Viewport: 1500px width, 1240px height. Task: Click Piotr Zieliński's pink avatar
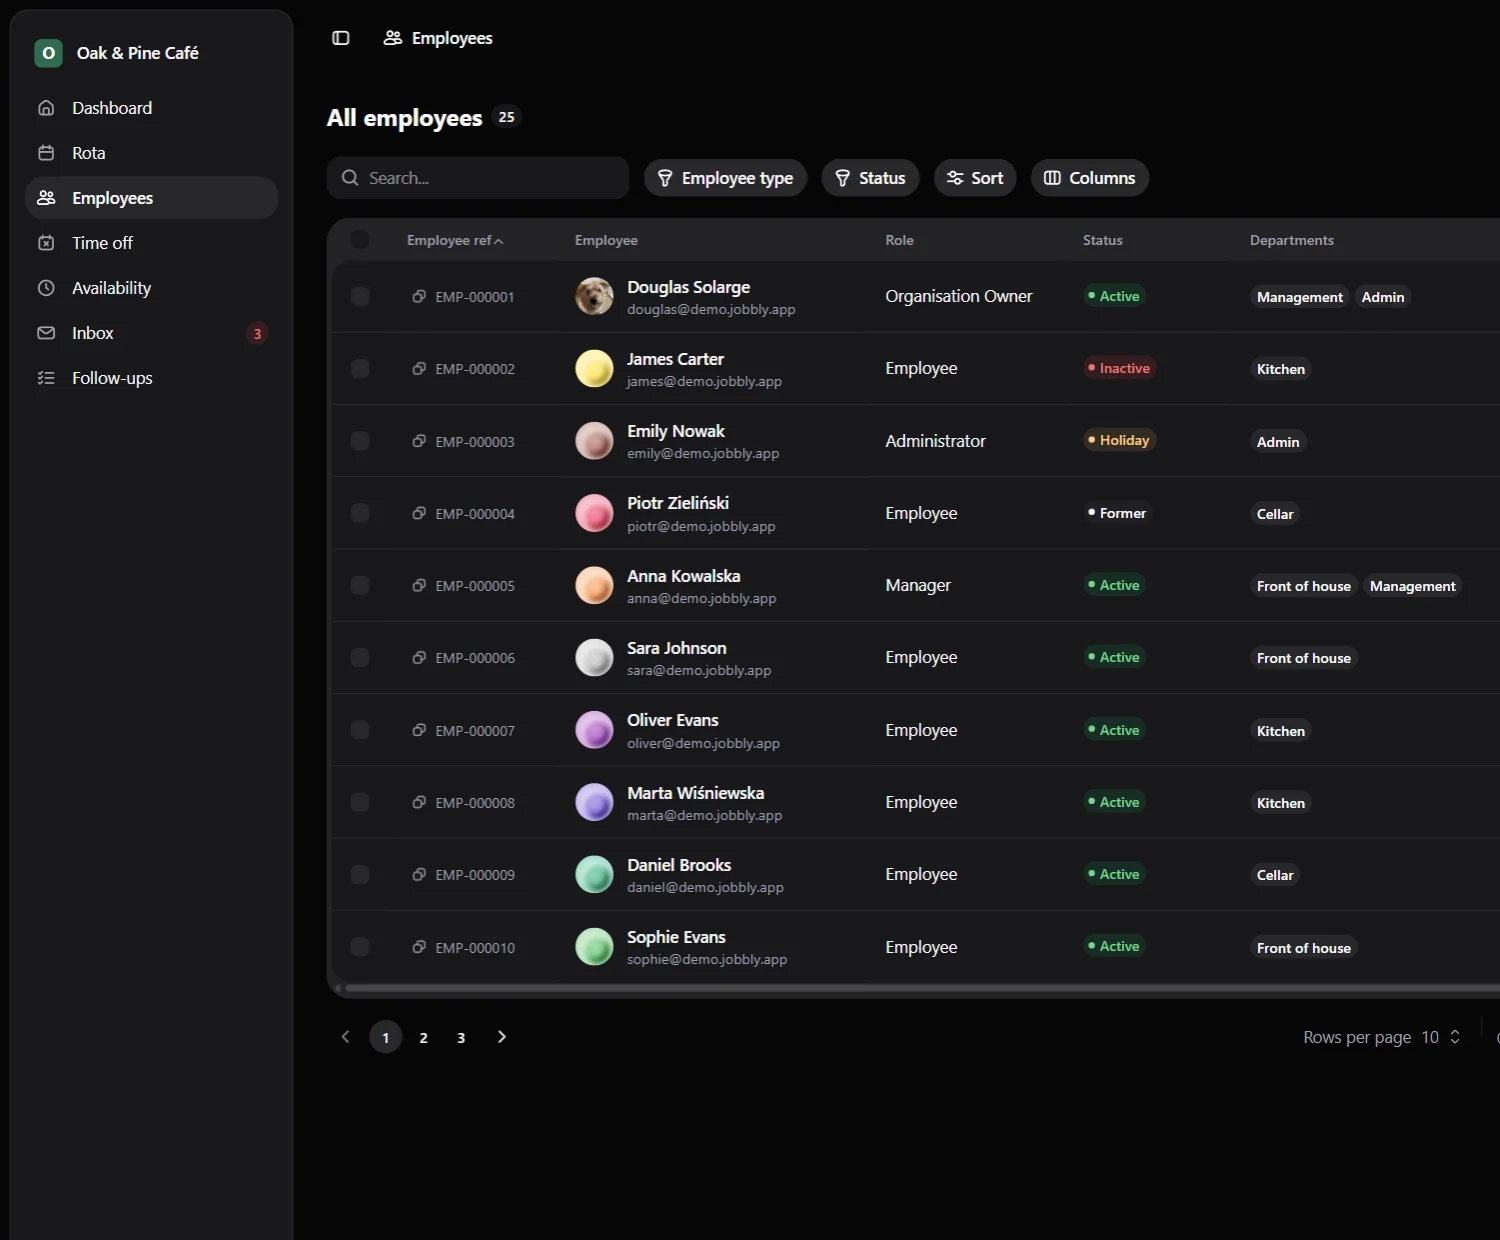594,513
